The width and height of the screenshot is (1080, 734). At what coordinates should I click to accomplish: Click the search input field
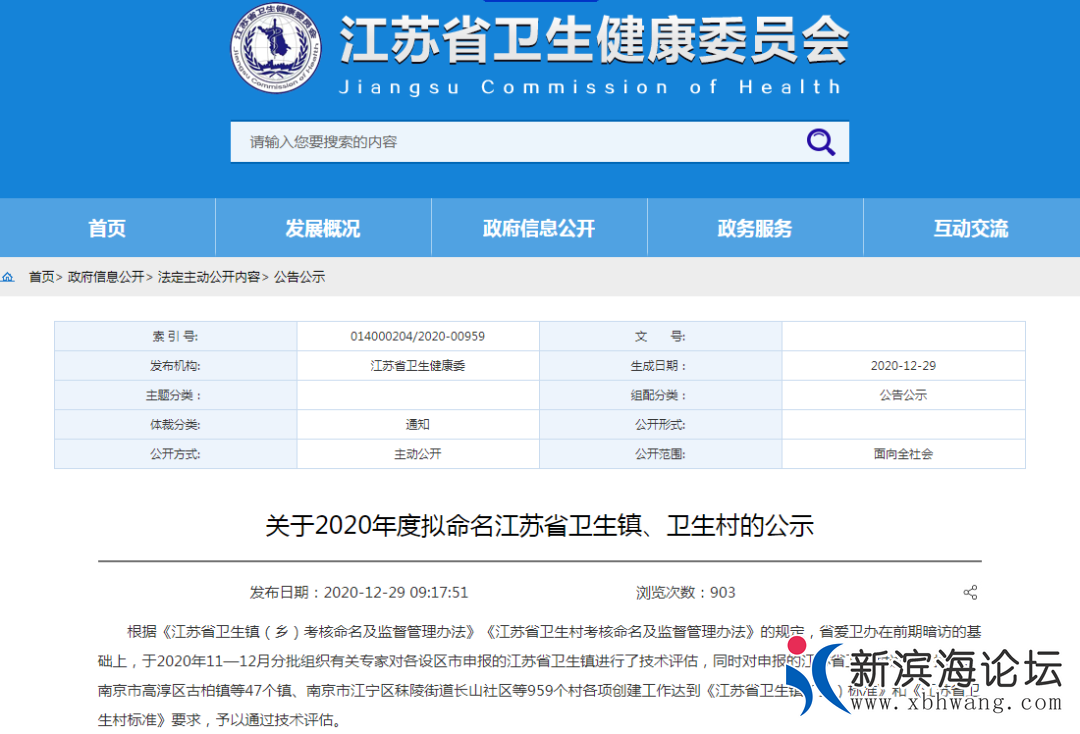click(500, 141)
